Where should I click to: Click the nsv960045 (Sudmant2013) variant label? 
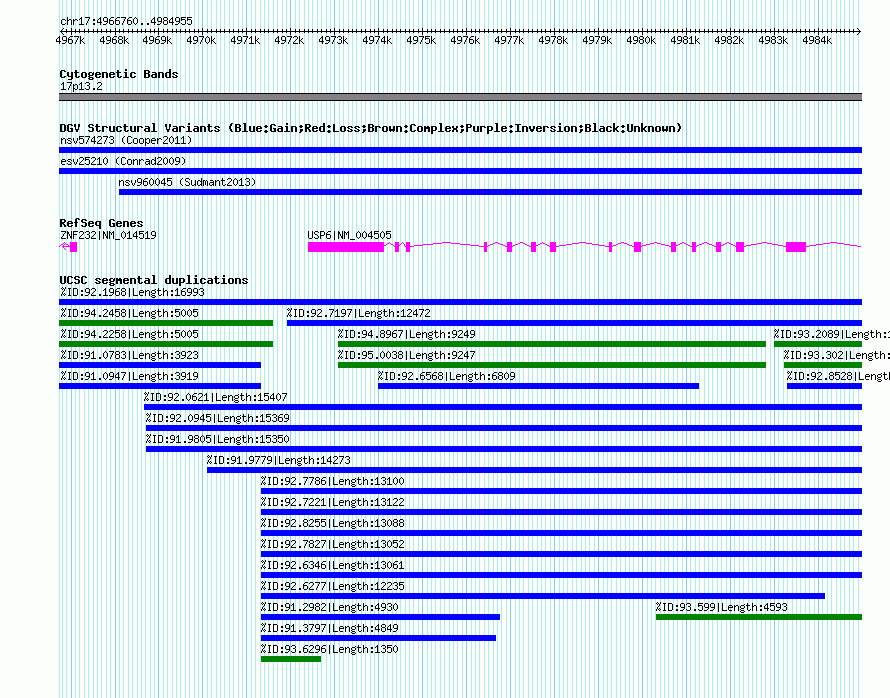point(187,182)
